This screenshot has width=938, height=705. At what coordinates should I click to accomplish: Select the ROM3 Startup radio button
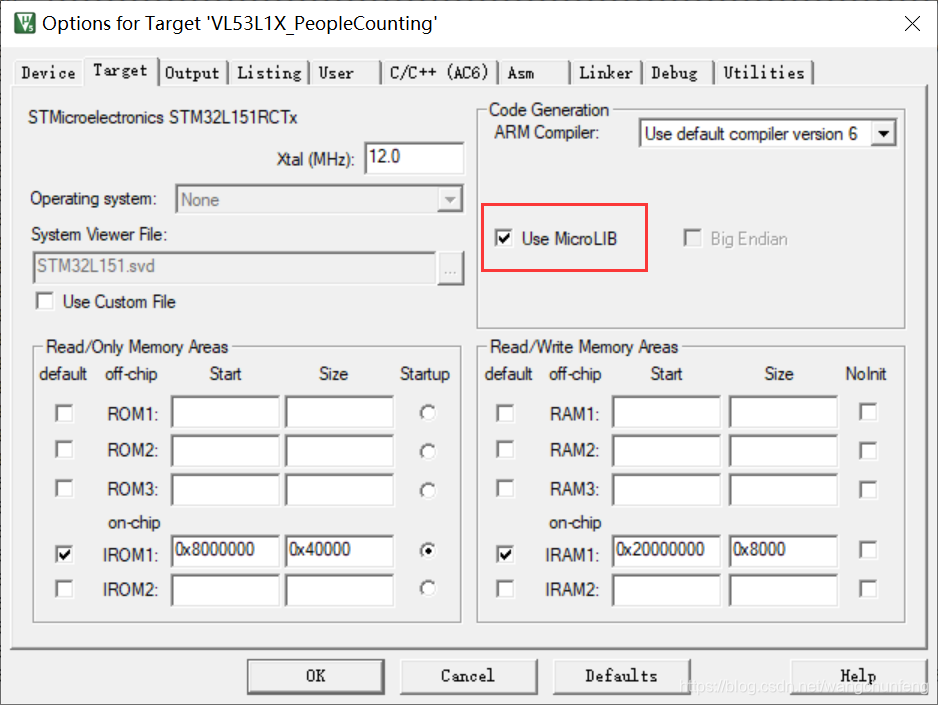427,490
